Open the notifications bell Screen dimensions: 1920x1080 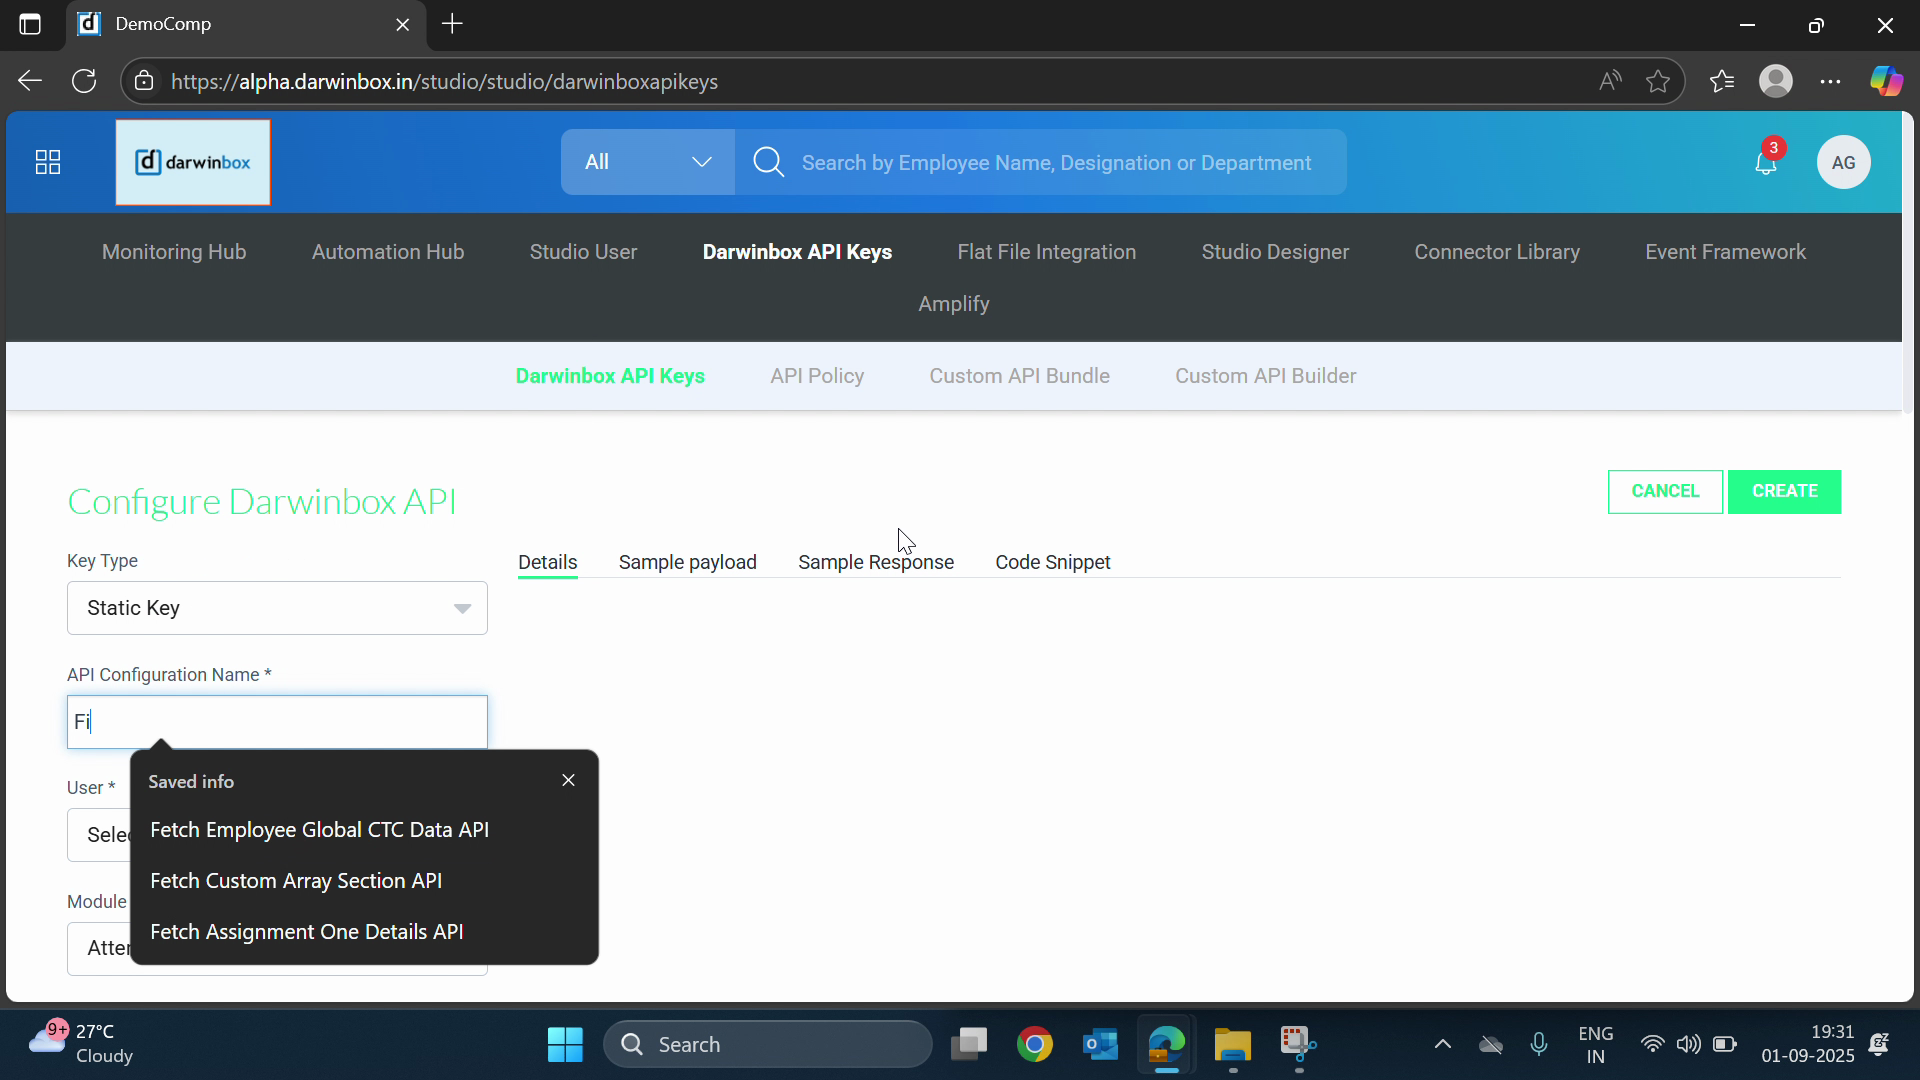(x=1765, y=163)
